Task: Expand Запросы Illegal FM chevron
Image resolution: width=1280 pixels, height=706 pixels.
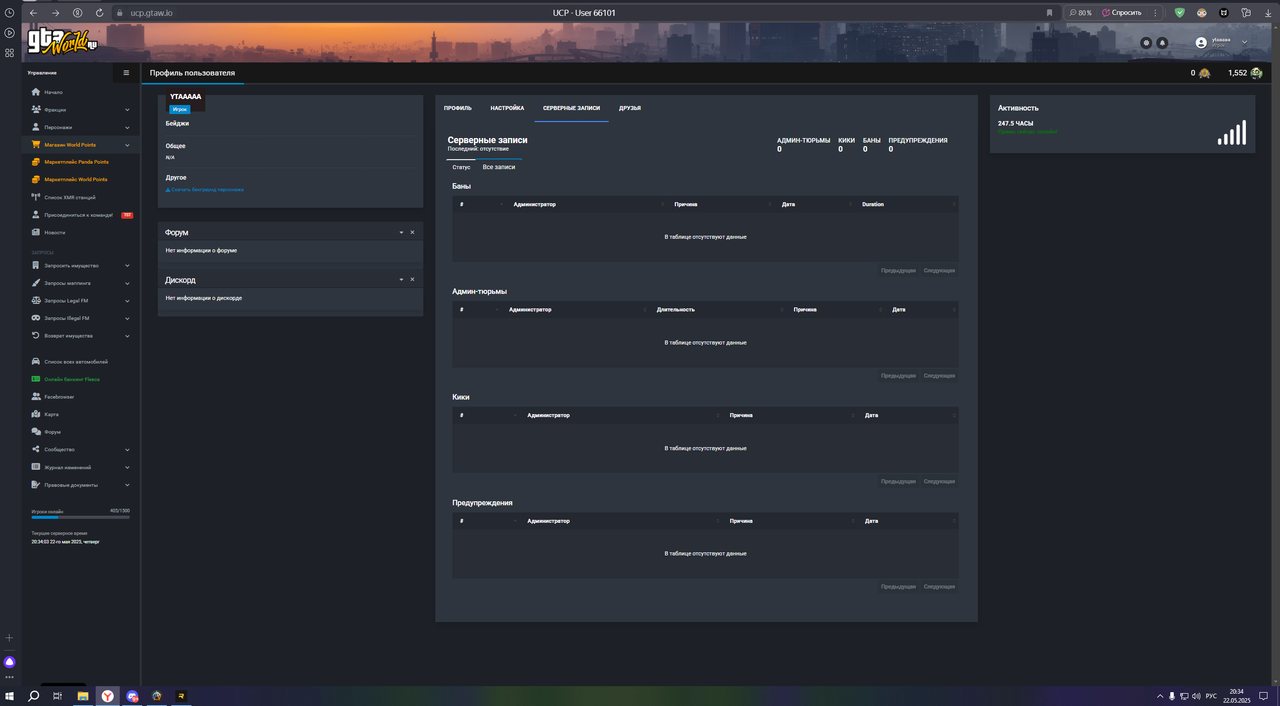Action: pyautogui.click(x=127, y=319)
